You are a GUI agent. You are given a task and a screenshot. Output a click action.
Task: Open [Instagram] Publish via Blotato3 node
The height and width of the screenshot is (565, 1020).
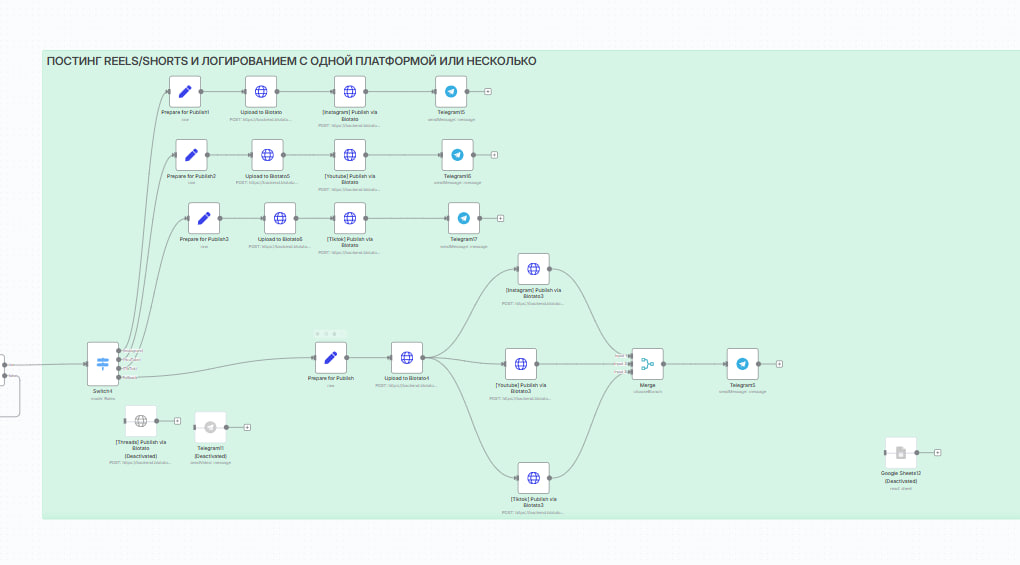coord(533,269)
